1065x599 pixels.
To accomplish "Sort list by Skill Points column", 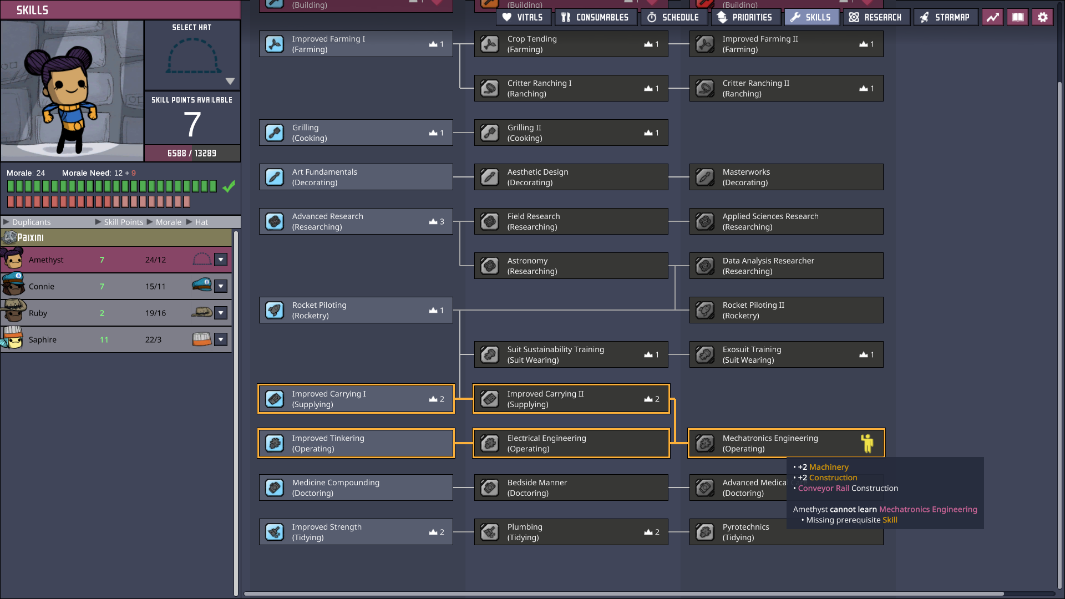I will [x=119, y=222].
